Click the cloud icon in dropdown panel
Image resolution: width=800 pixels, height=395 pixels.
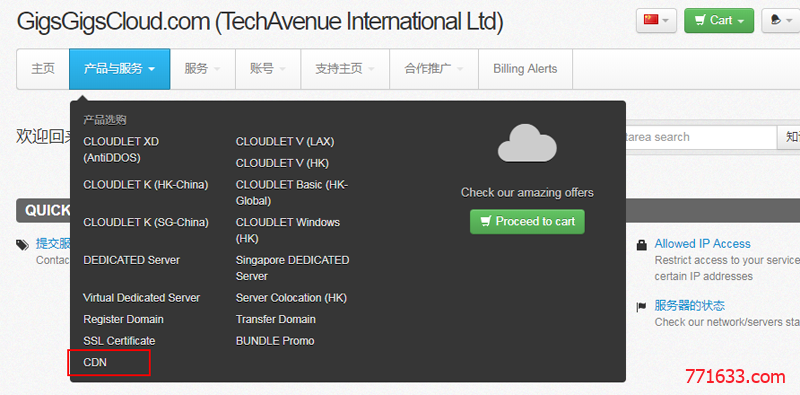click(x=527, y=143)
